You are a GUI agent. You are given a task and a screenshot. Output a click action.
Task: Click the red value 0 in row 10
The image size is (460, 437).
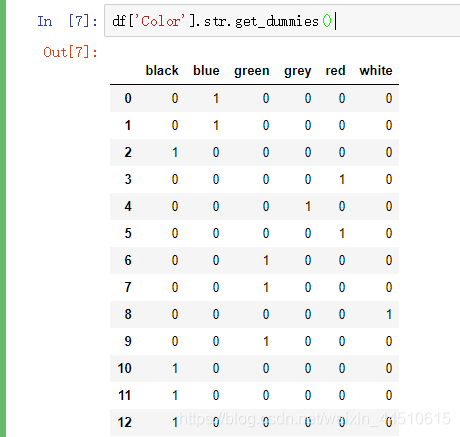pyautogui.click(x=342, y=368)
